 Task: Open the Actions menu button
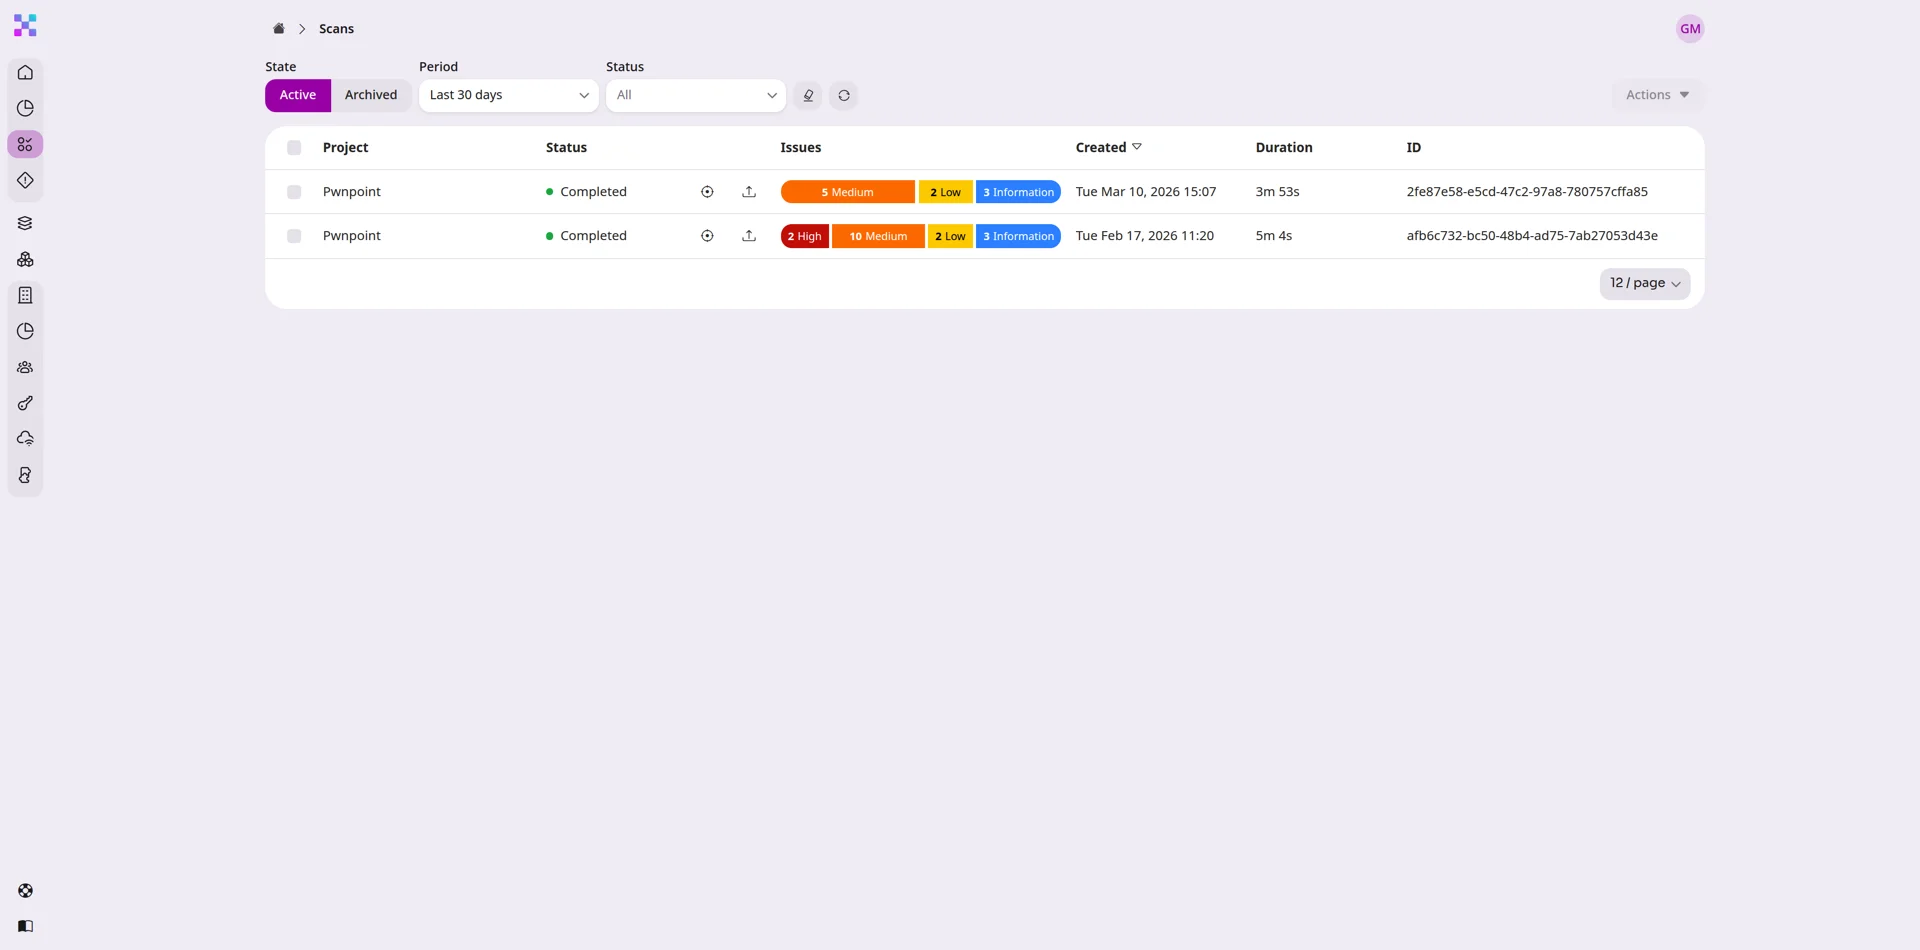1656,96
